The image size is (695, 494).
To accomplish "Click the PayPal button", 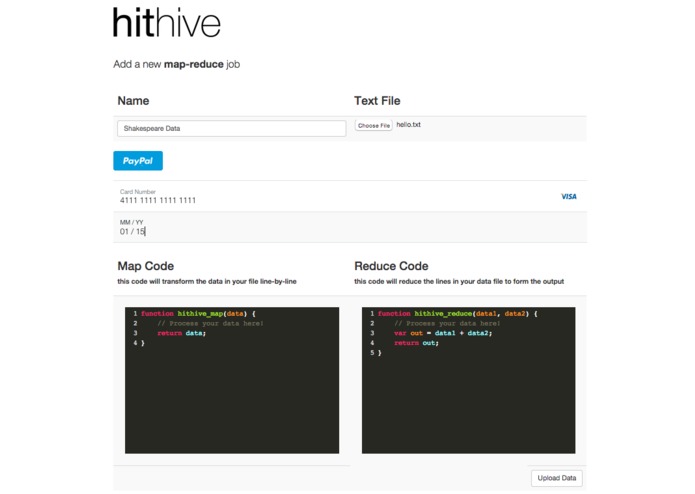I will [138, 161].
